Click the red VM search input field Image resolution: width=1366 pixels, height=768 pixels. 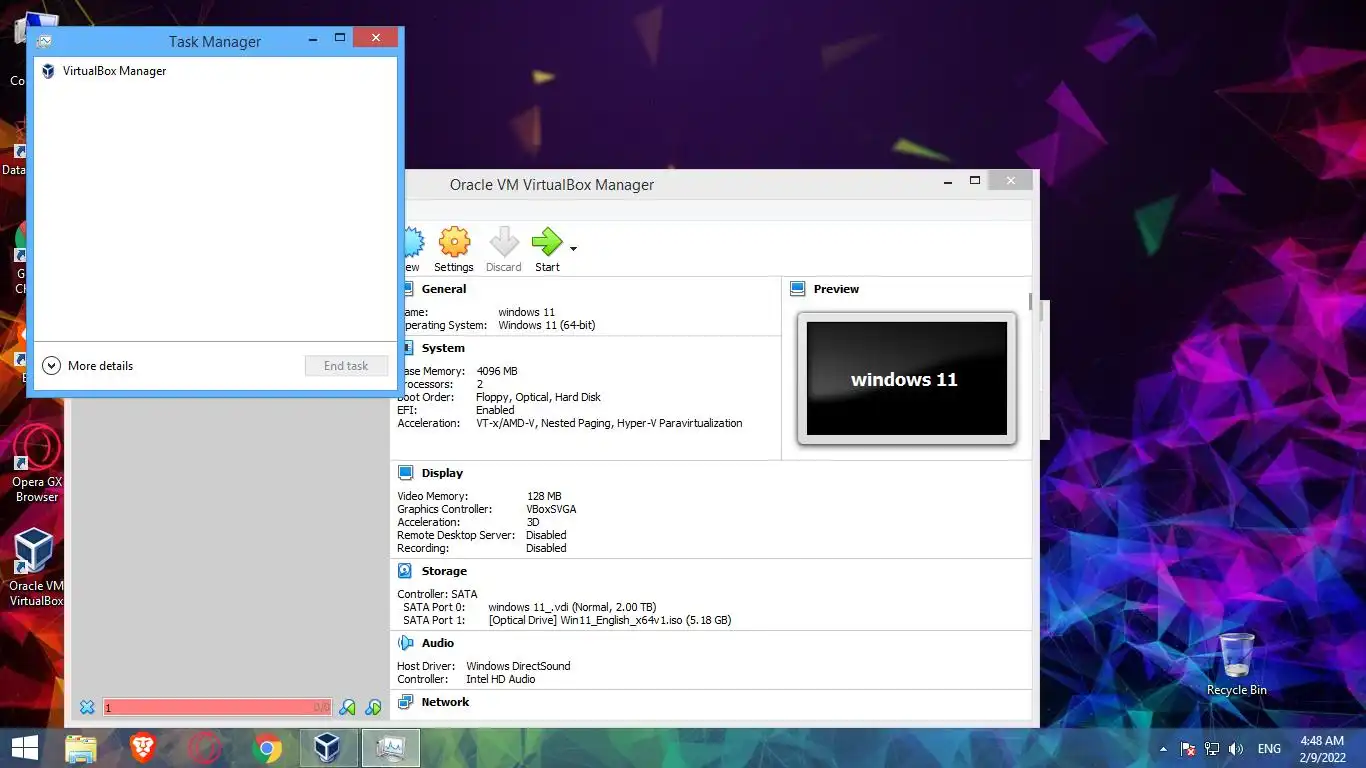[217, 707]
